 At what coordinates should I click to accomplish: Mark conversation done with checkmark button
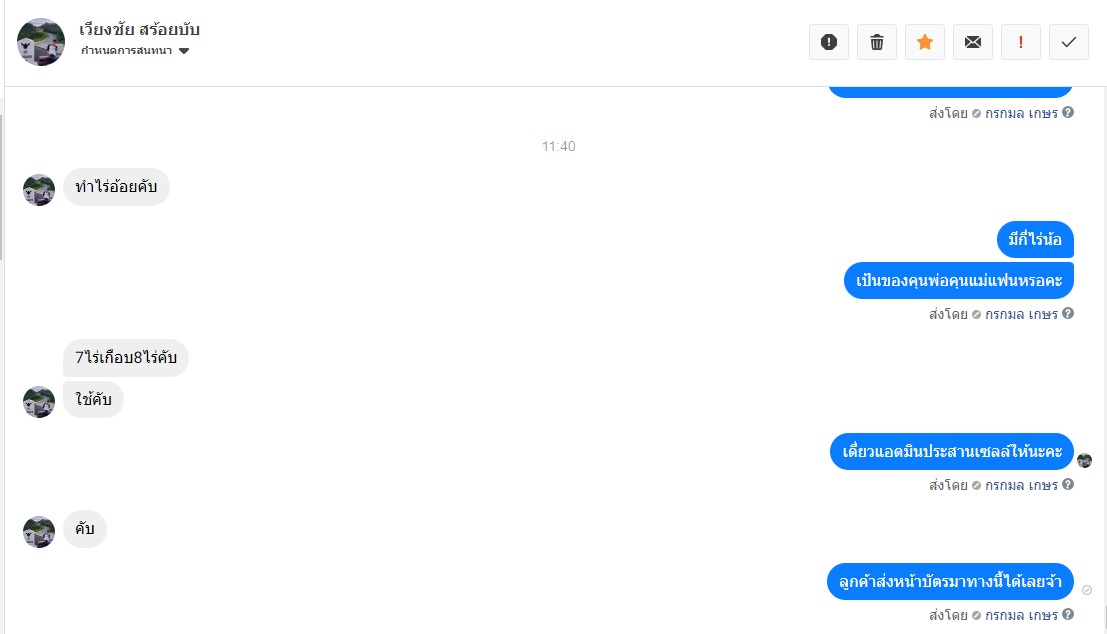coord(1069,42)
